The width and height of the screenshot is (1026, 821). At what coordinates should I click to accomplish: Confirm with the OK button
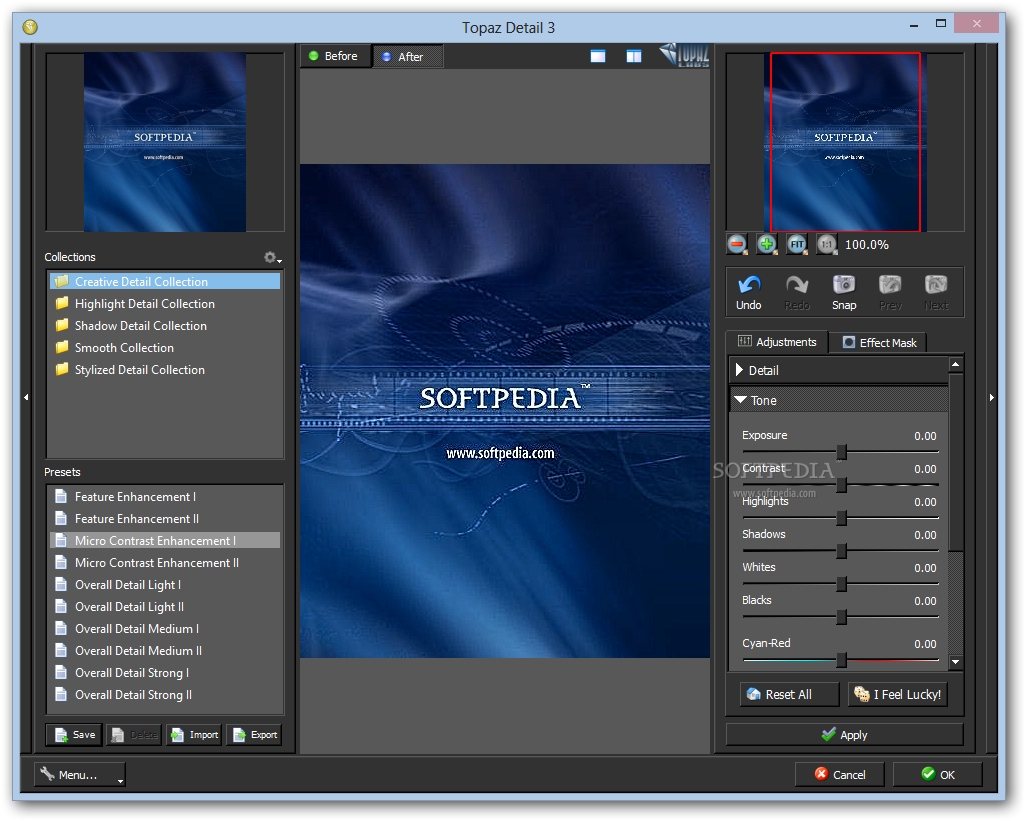pos(938,775)
